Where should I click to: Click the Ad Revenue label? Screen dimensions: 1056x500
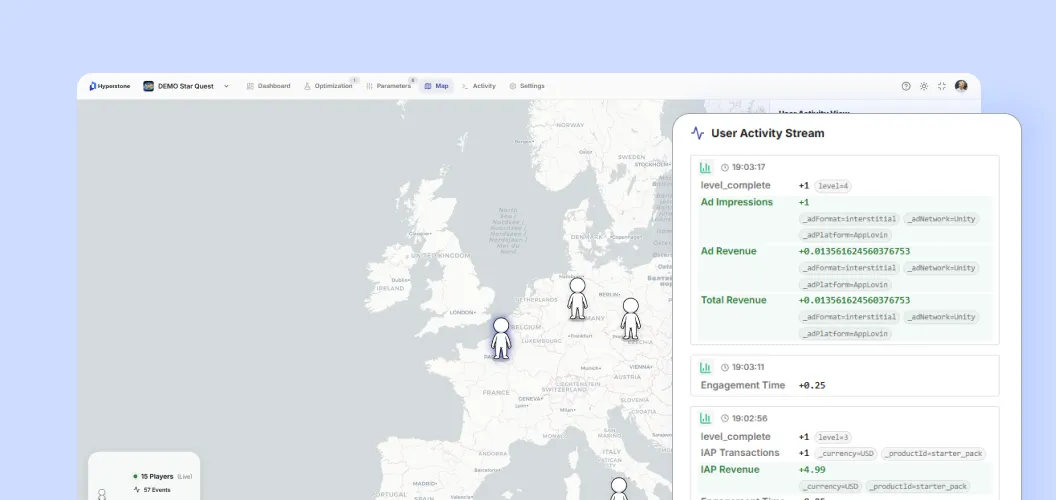(728, 251)
